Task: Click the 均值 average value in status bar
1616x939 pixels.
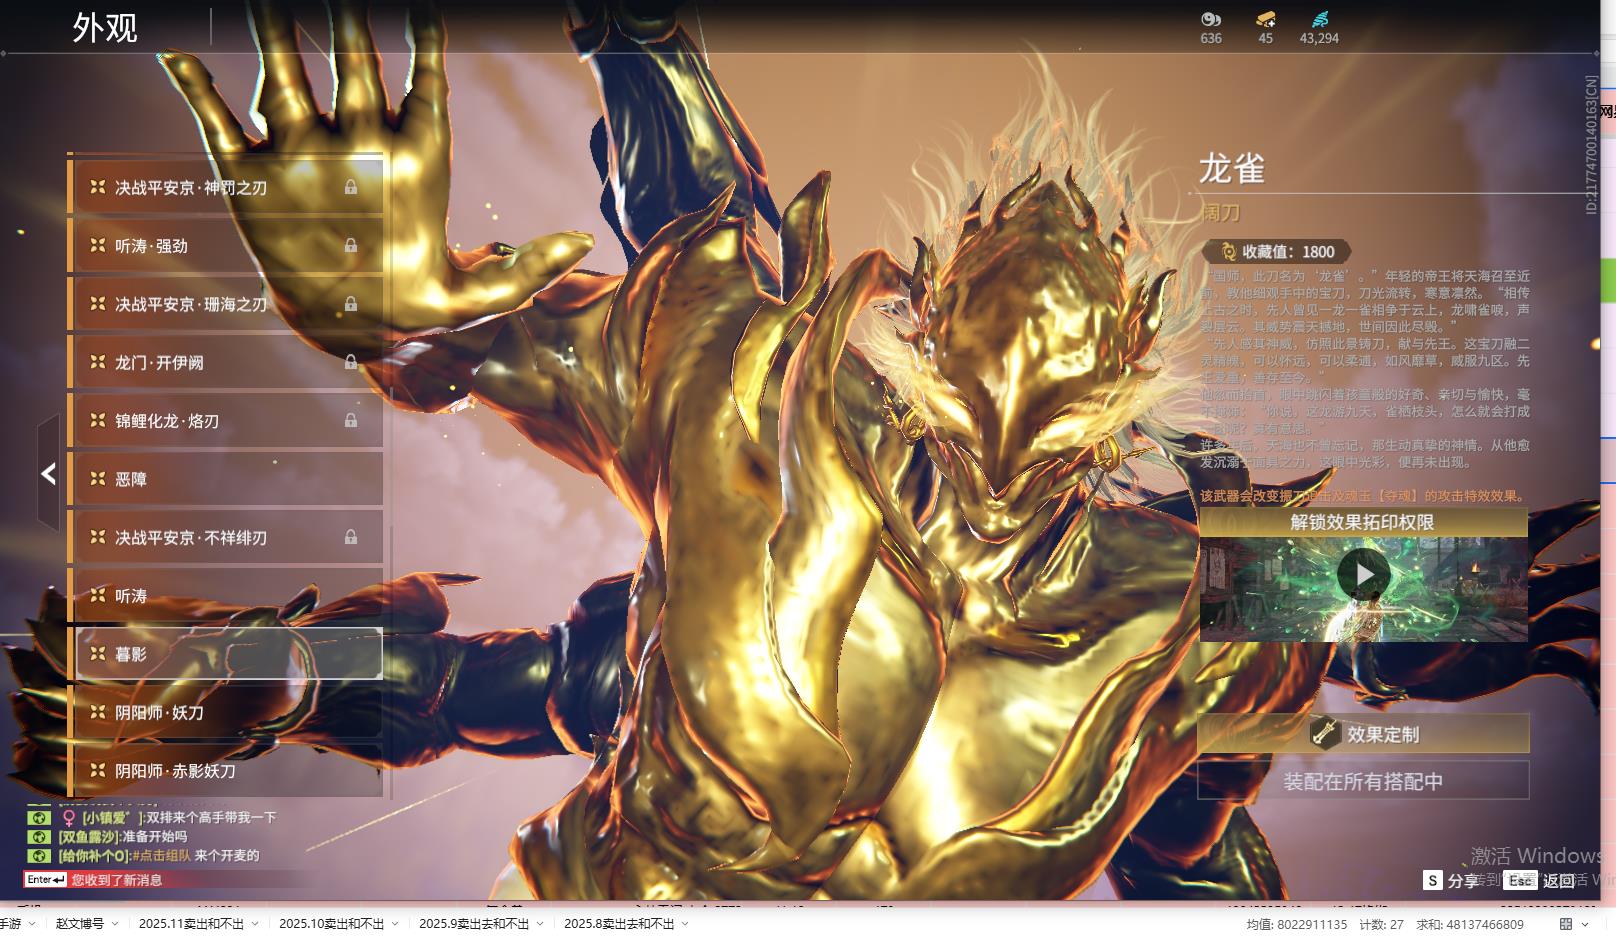Action: pyautogui.click(x=1296, y=924)
